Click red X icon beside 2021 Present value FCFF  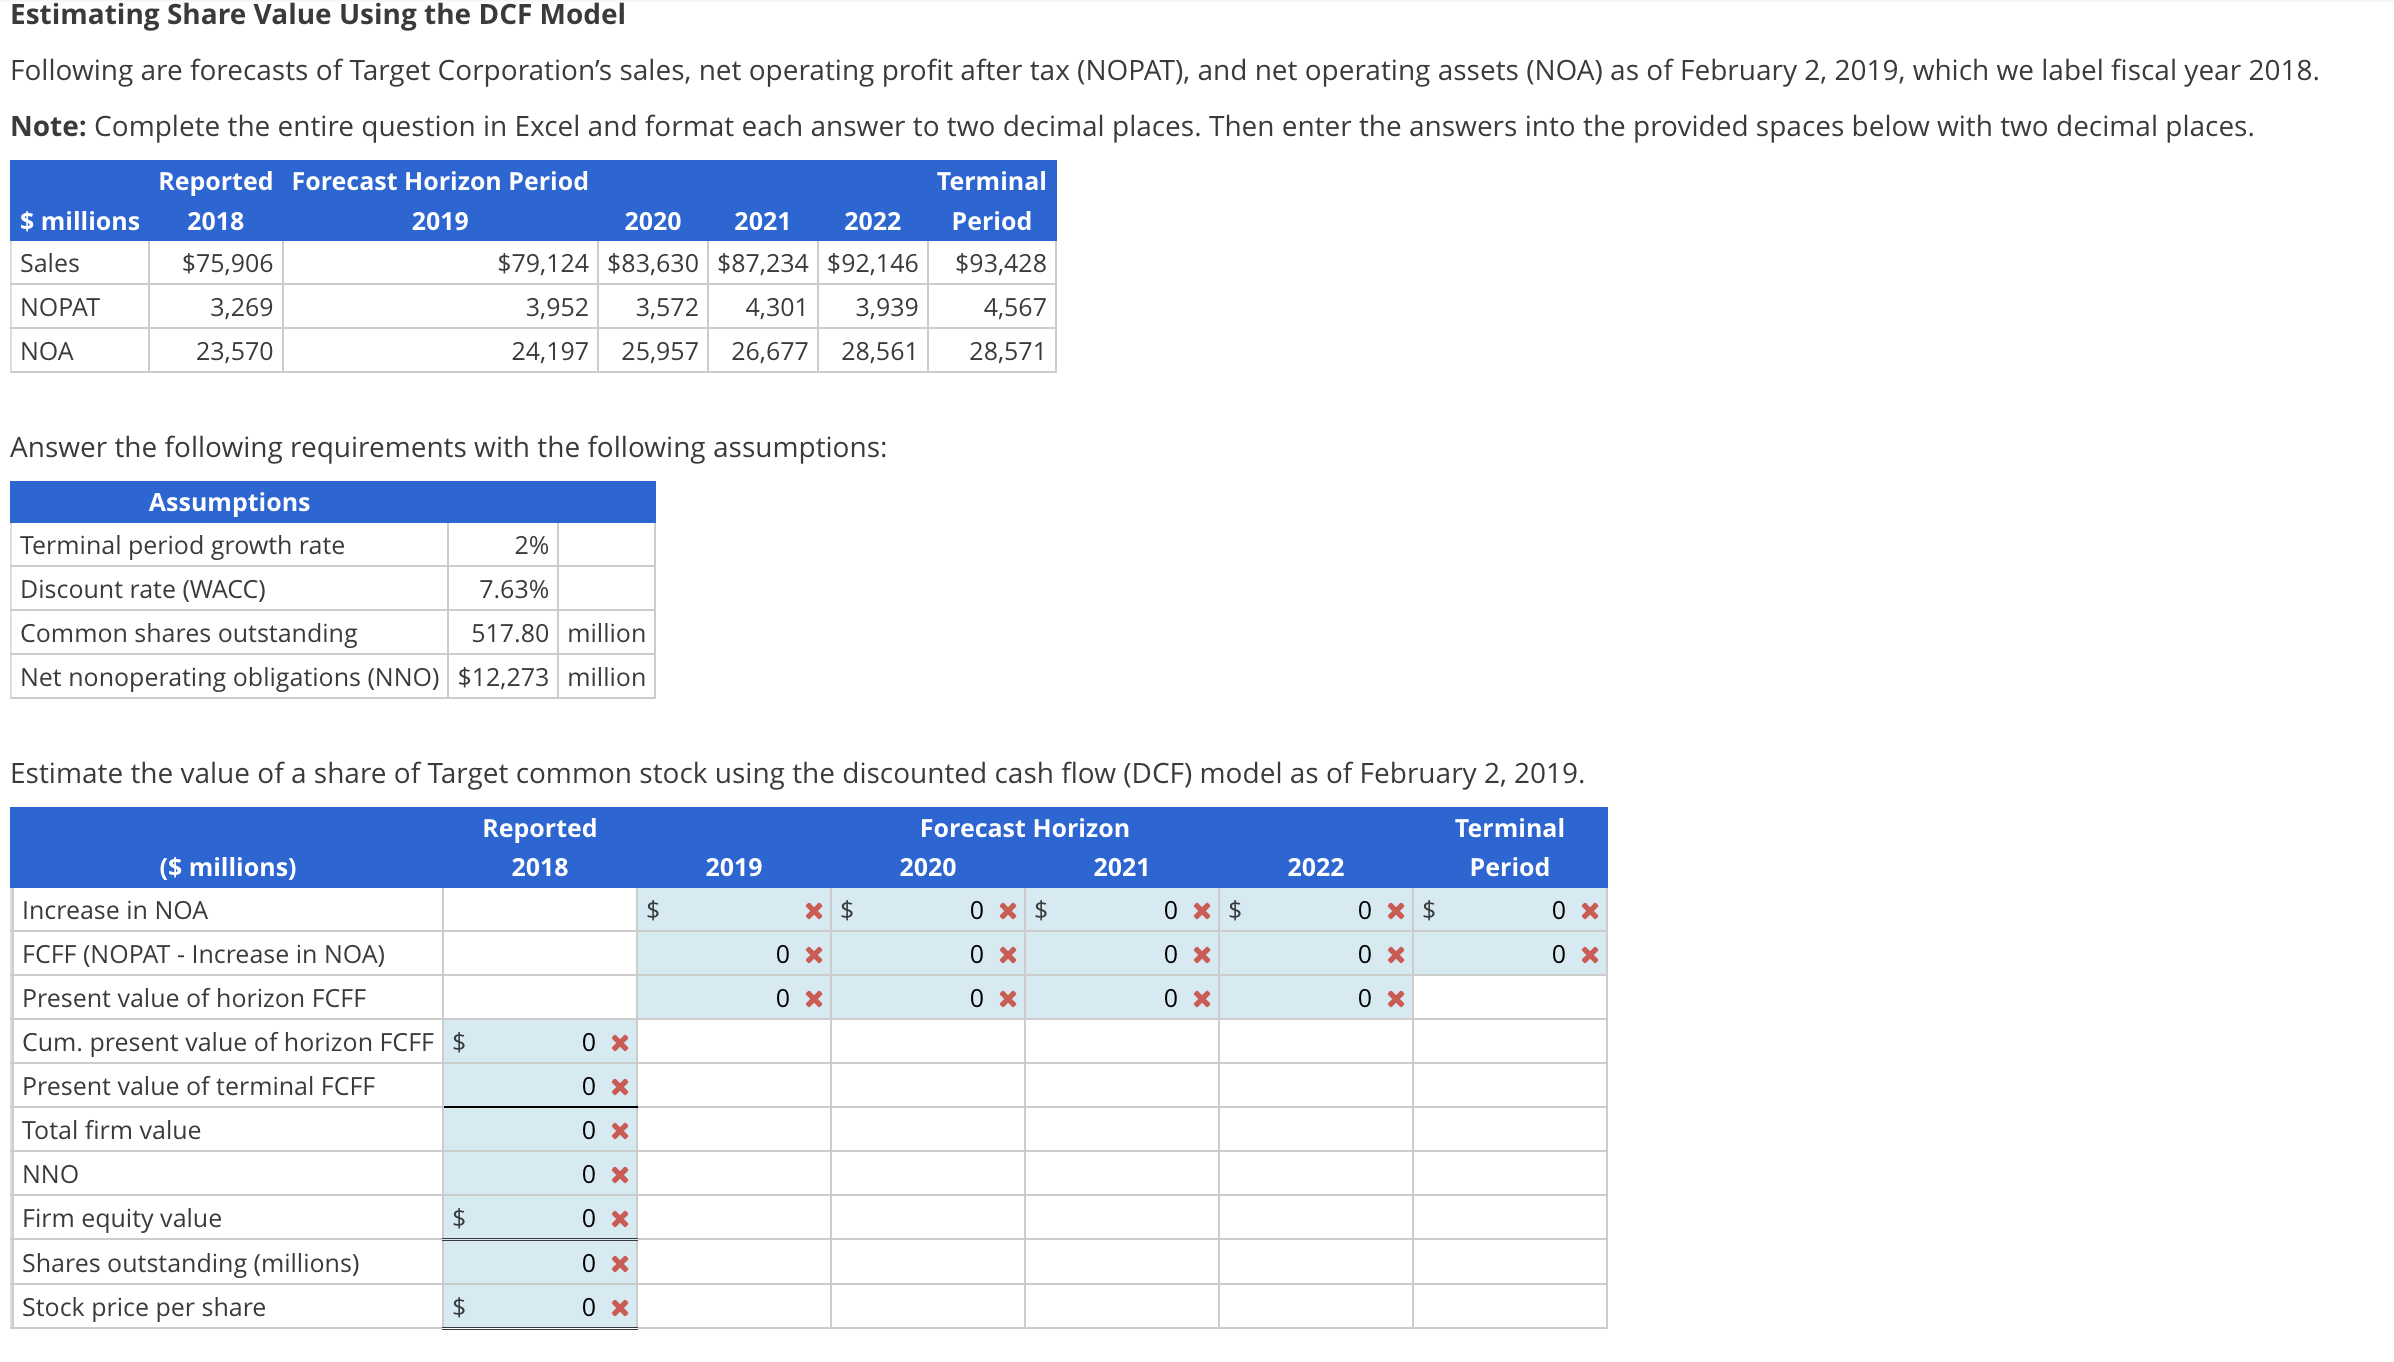(1202, 999)
